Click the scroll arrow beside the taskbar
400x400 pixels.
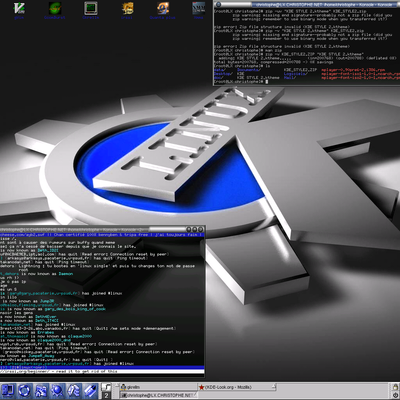click(117, 387)
